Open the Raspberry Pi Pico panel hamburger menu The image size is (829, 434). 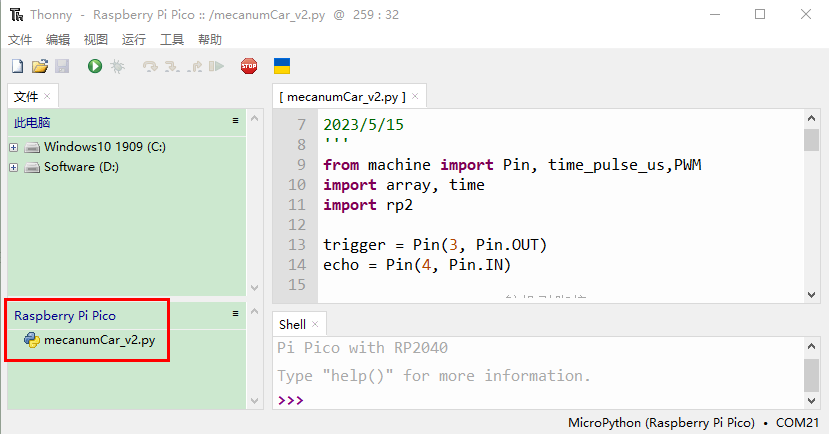pos(235,314)
